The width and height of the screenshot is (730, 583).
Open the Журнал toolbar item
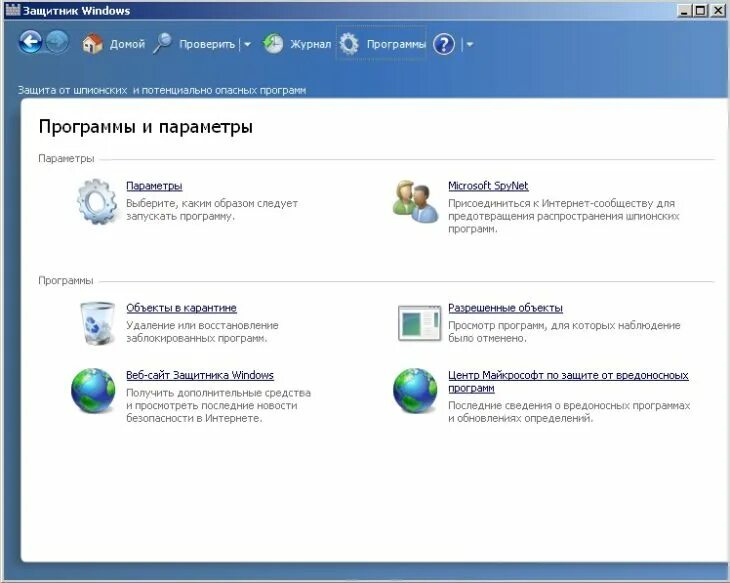311,44
